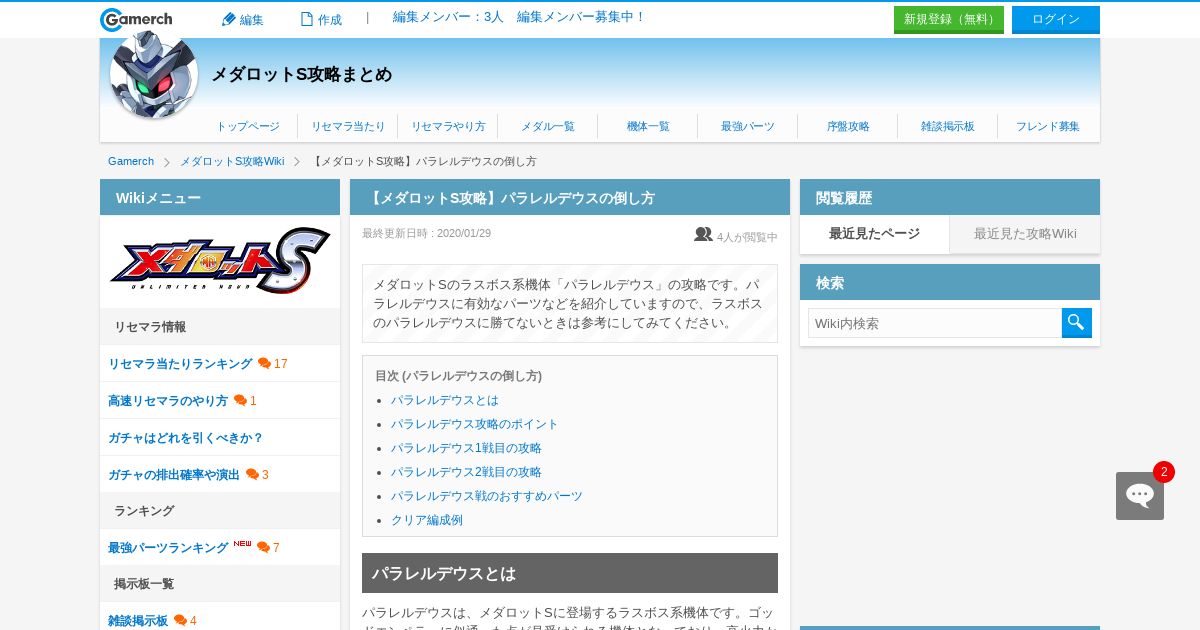Click the メダロットS攻略まとめ title
Screen dimensions: 1200x630
[301, 75]
